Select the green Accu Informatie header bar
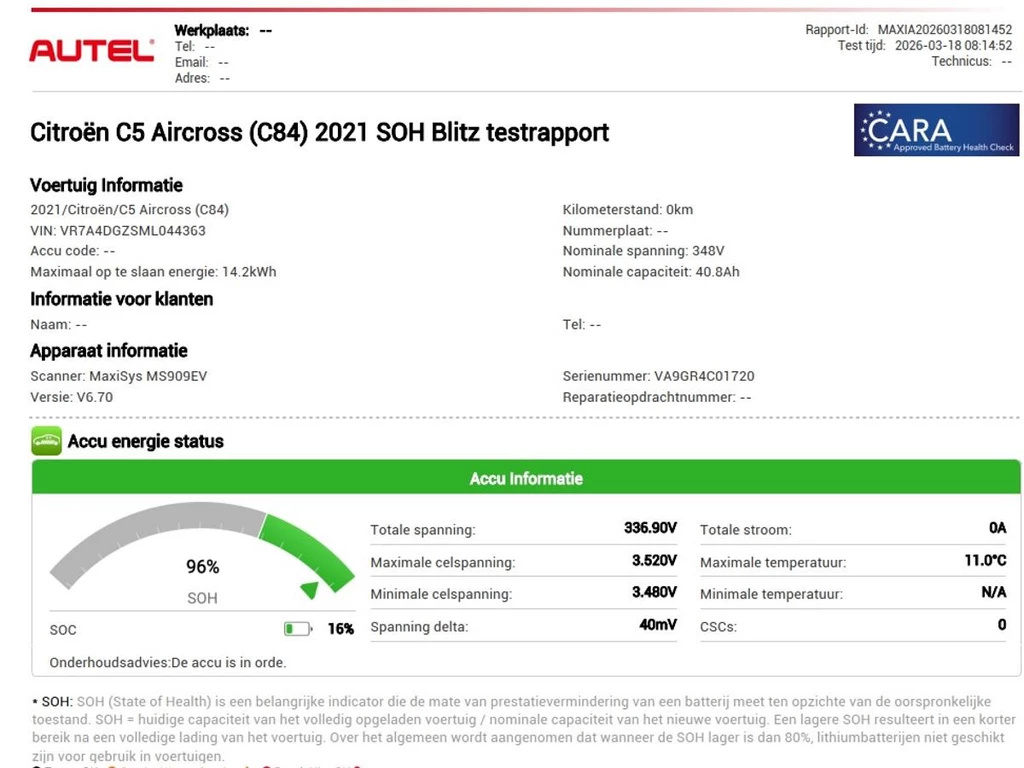This screenshot has height=768, width=1024. click(526, 479)
